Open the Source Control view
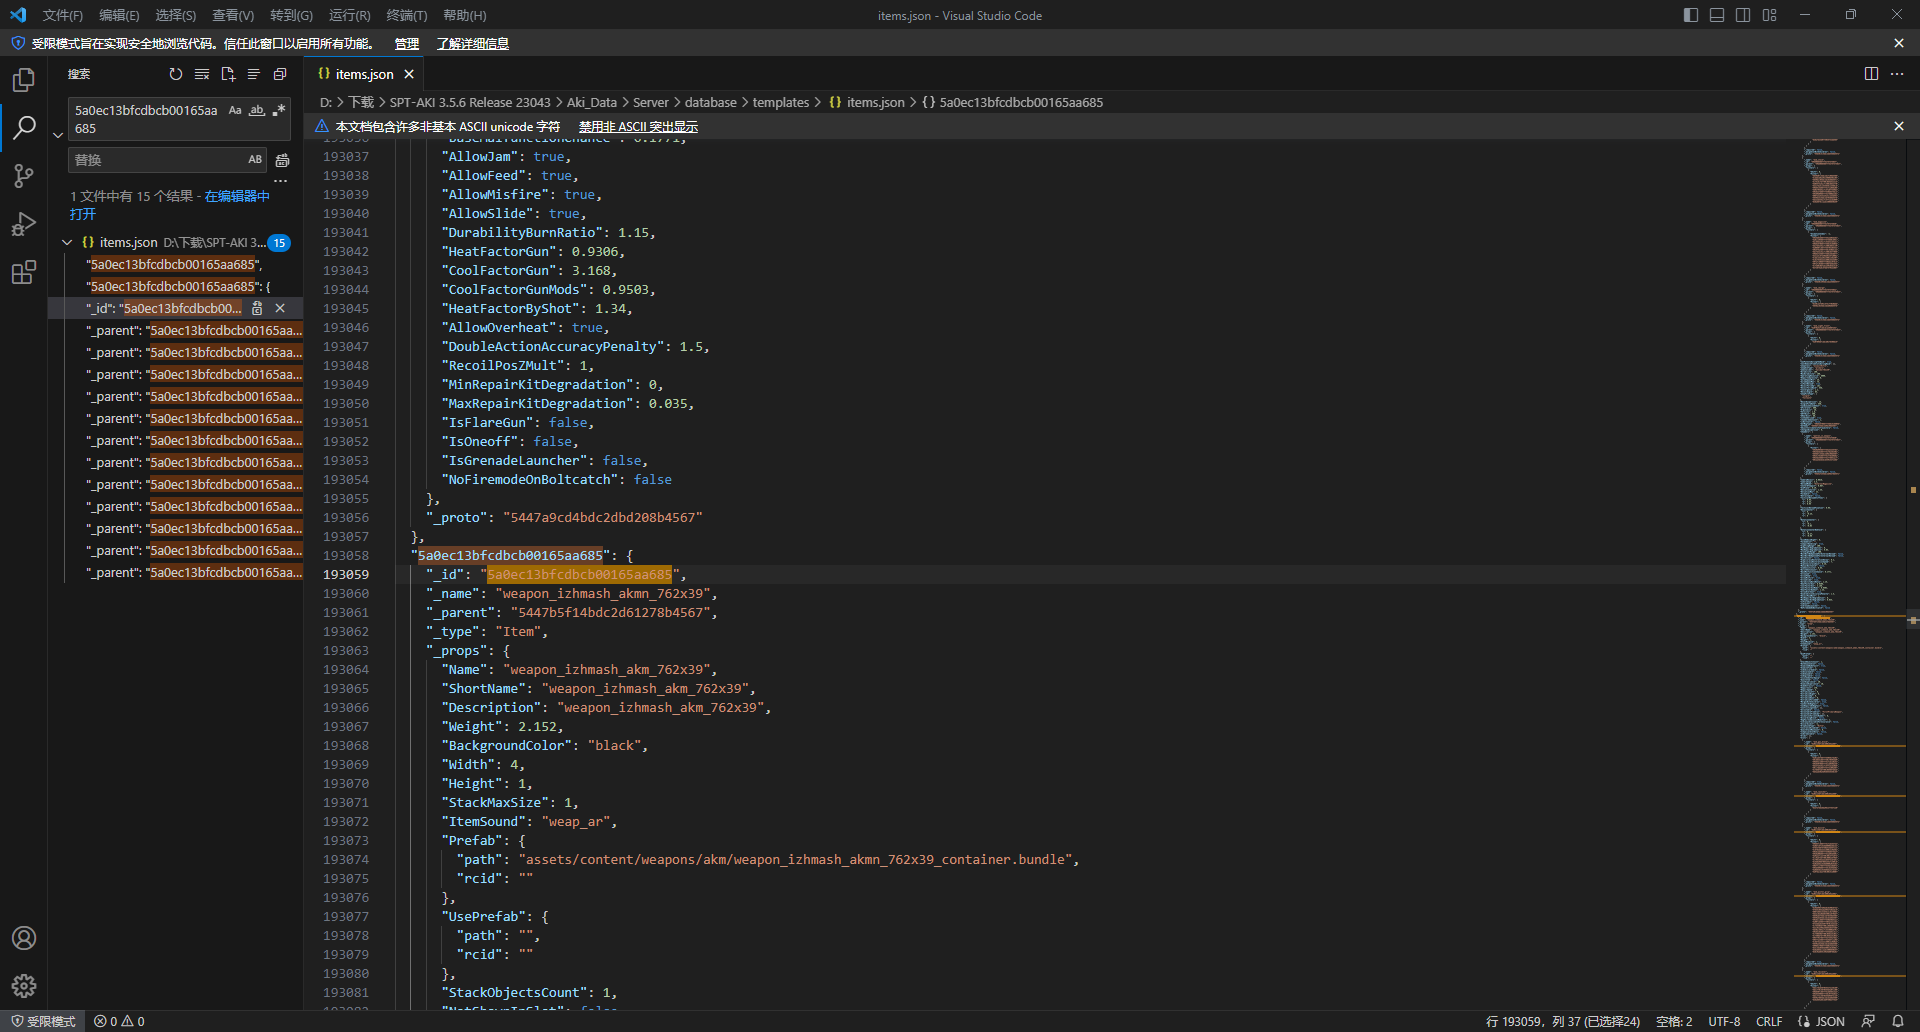The width and height of the screenshot is (1920, 1032). [x=24, y=176]
